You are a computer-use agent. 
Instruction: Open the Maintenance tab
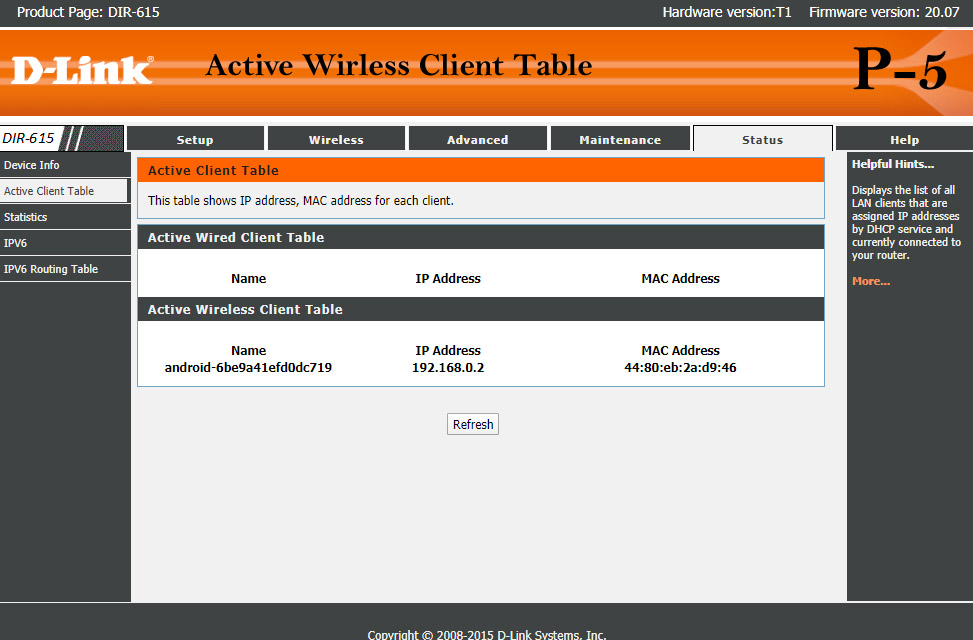[x=620, y=139]
